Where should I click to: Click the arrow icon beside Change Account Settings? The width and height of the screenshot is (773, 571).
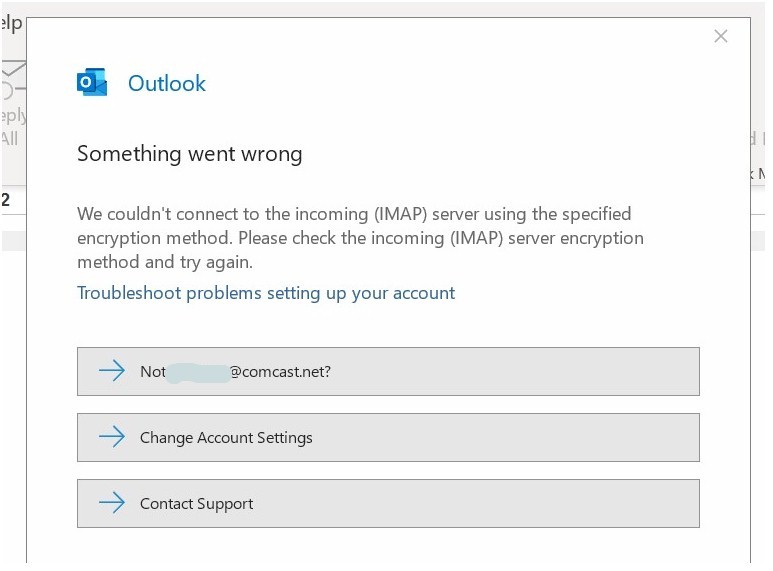112,438
